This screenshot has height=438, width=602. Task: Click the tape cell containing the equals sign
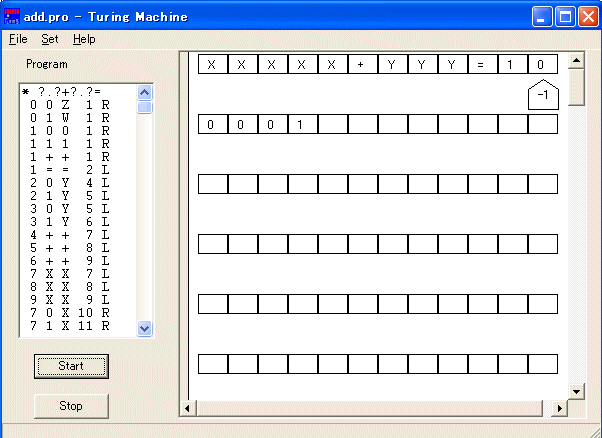click(x=481, y=65)
